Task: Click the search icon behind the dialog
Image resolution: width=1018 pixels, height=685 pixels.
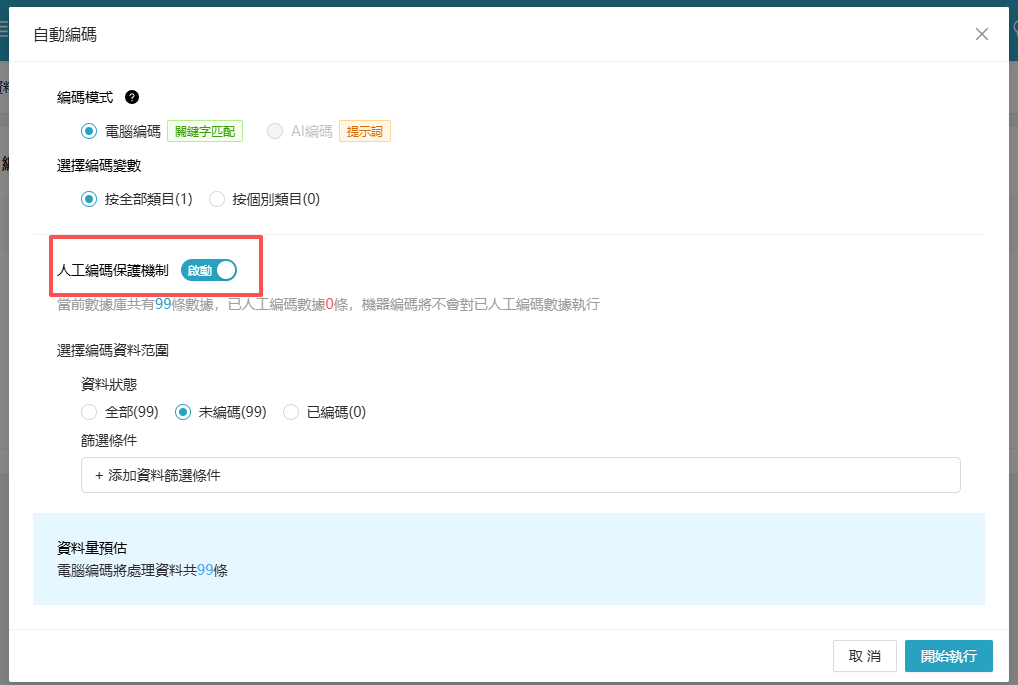Action: click(x=1013, y=30)
